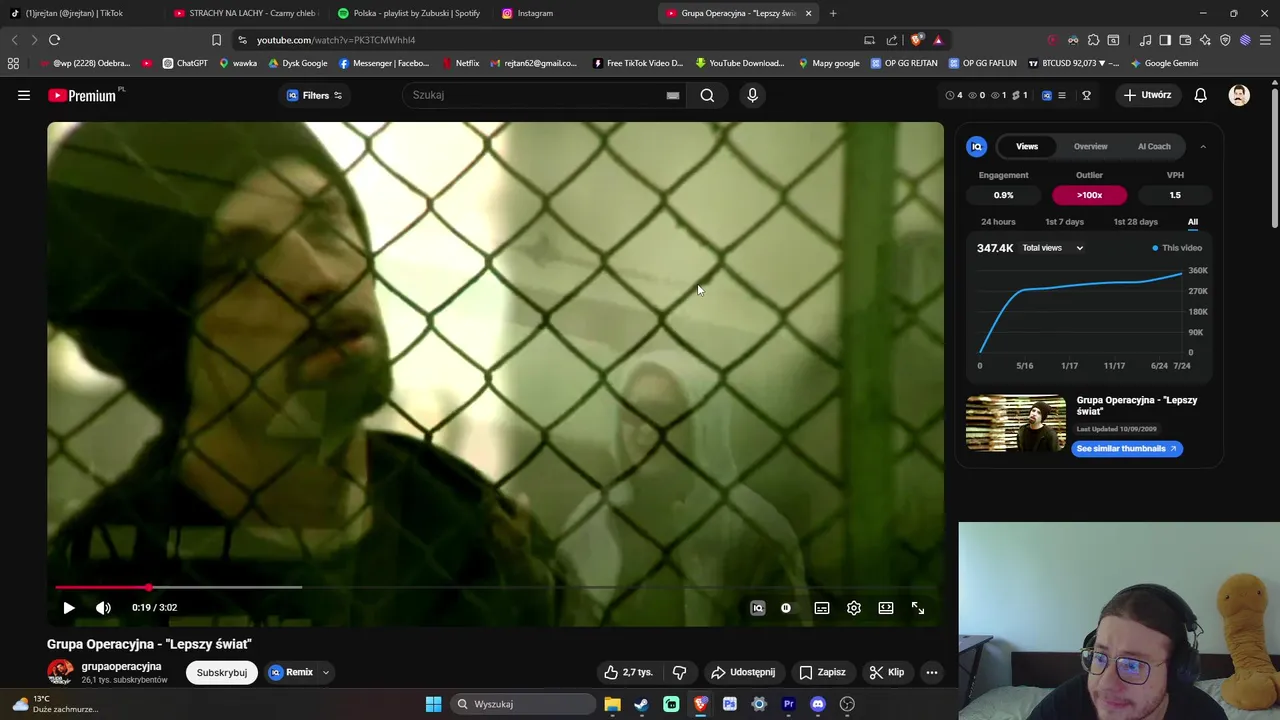Save video with Zapisz button
This screenshot has width=1280, height=720.
point(822,672)
